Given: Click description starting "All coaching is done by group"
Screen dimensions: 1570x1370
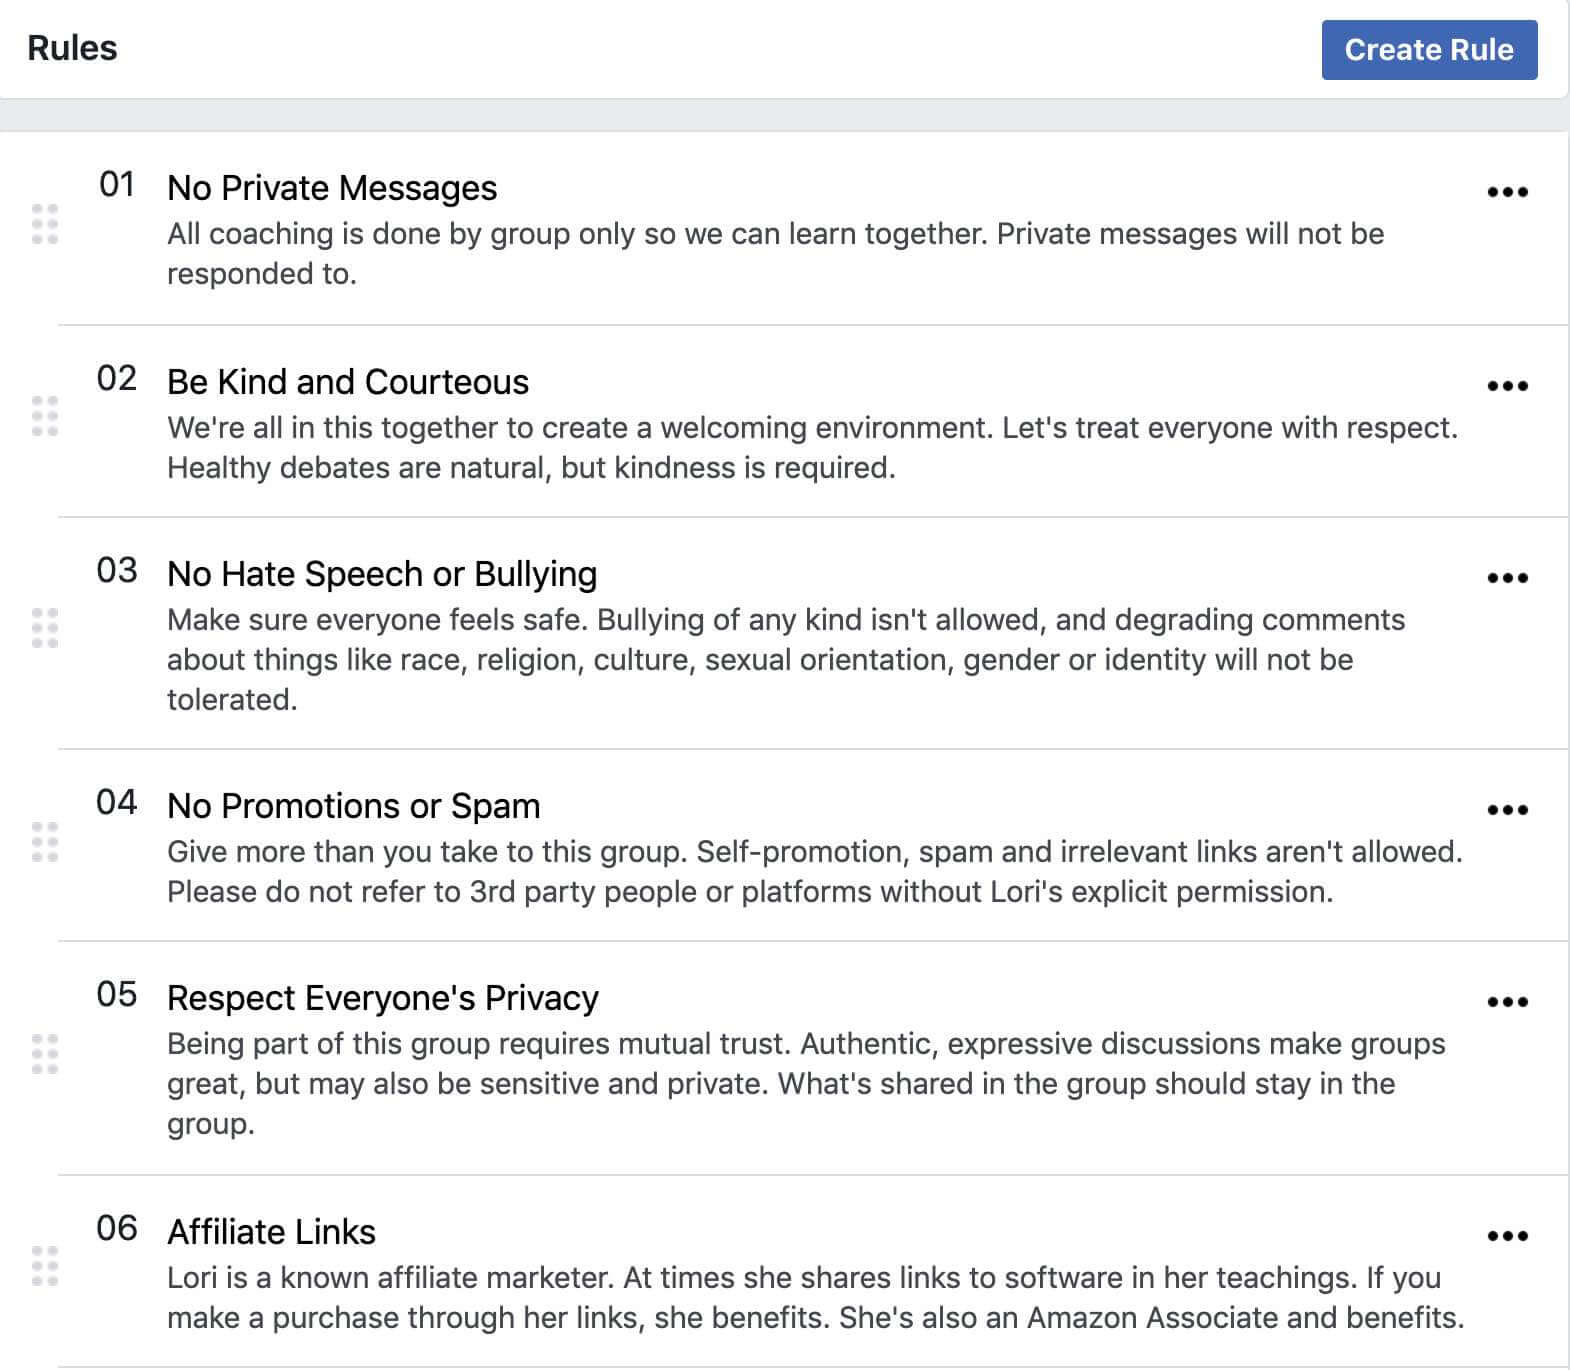Looking at the screenshot, I should 776,254.
